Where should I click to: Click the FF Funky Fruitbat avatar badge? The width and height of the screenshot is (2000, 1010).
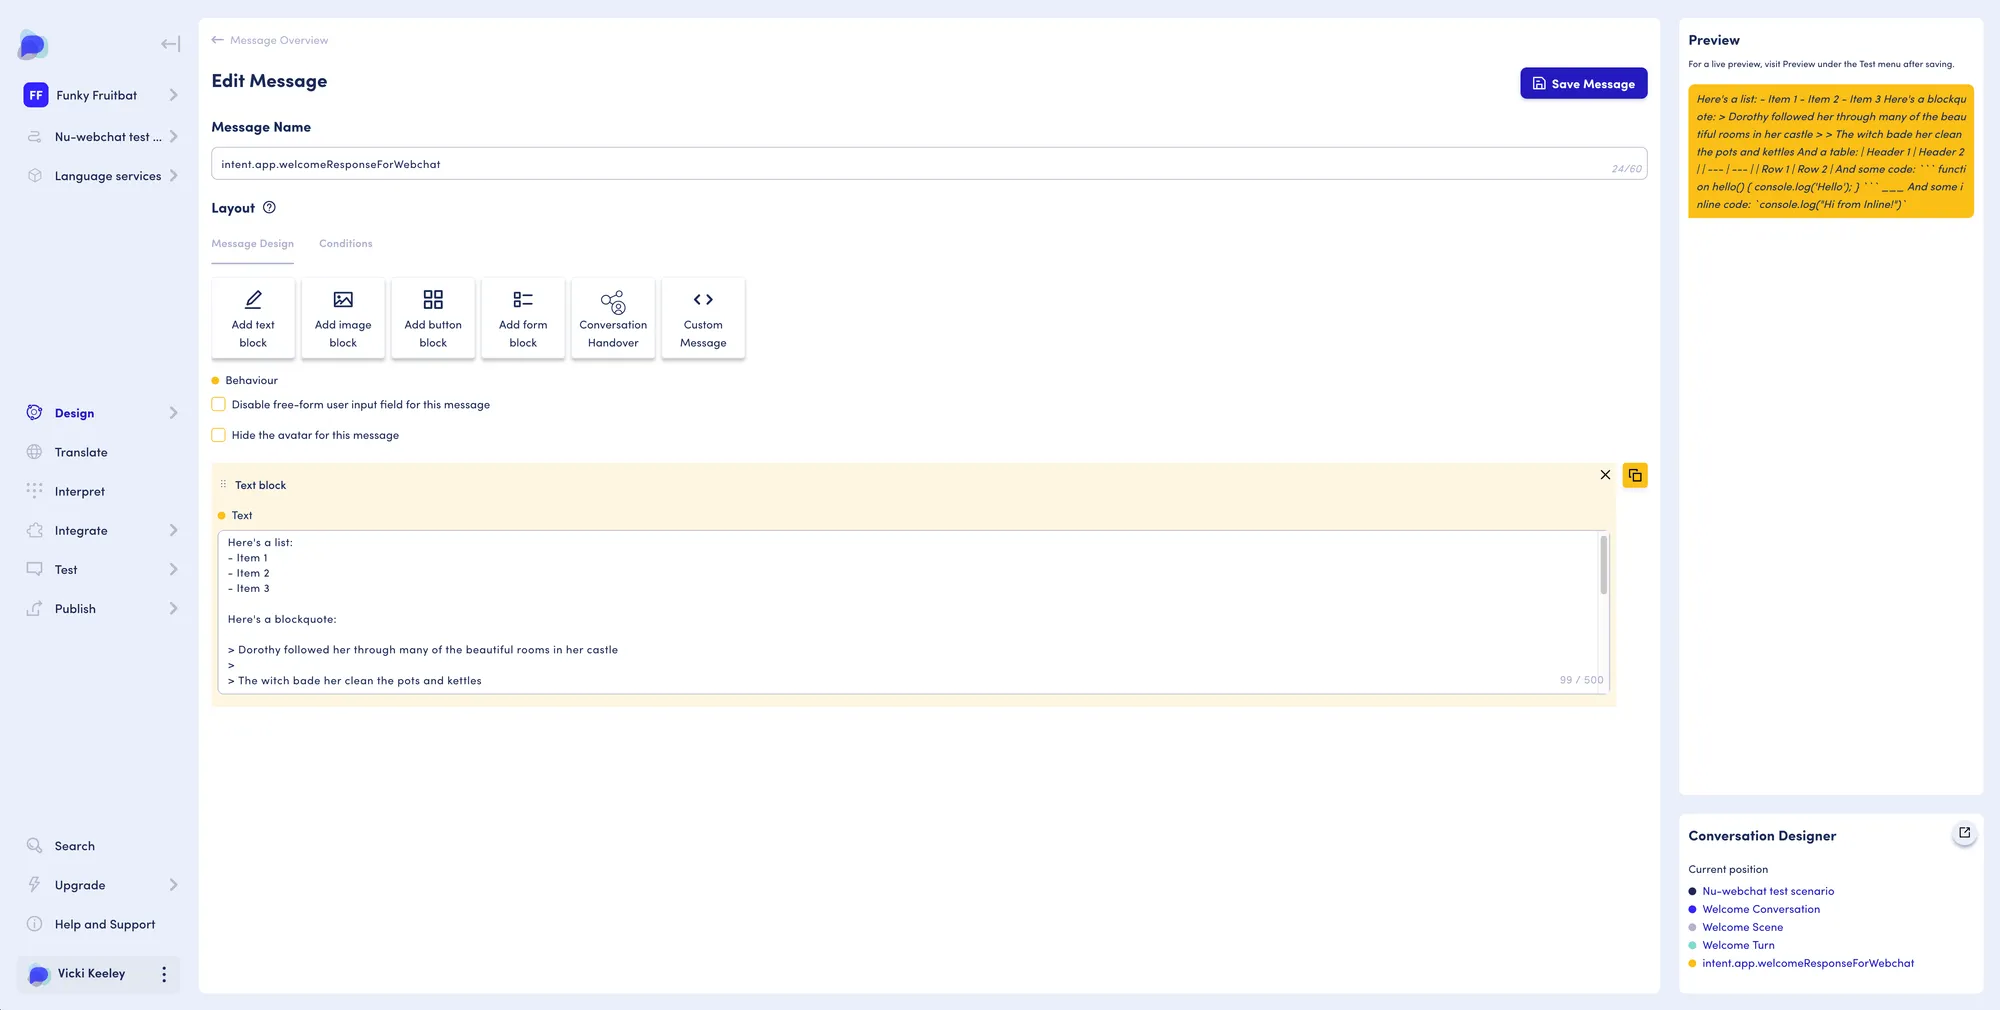tap(36, 95)
